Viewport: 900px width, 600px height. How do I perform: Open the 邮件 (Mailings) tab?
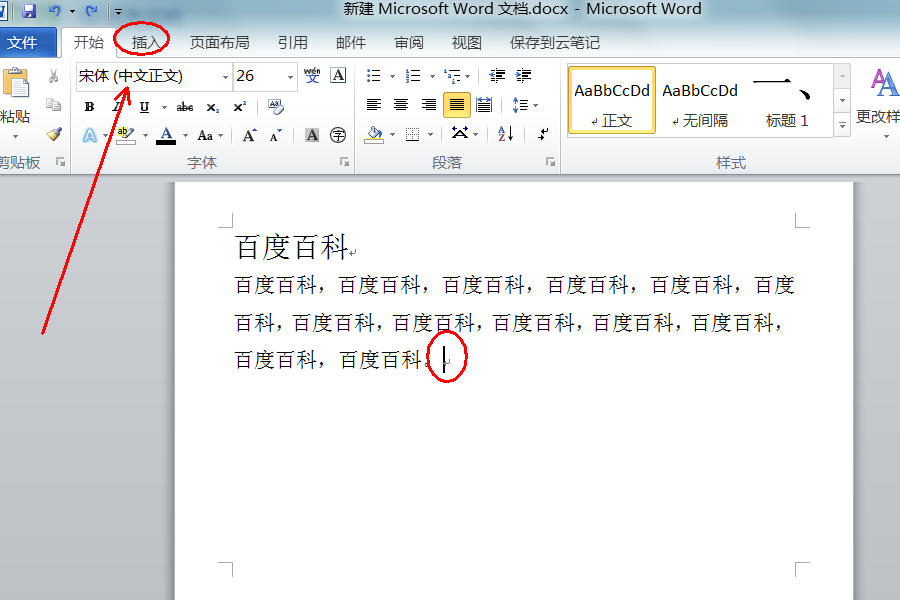click(351, 42)
